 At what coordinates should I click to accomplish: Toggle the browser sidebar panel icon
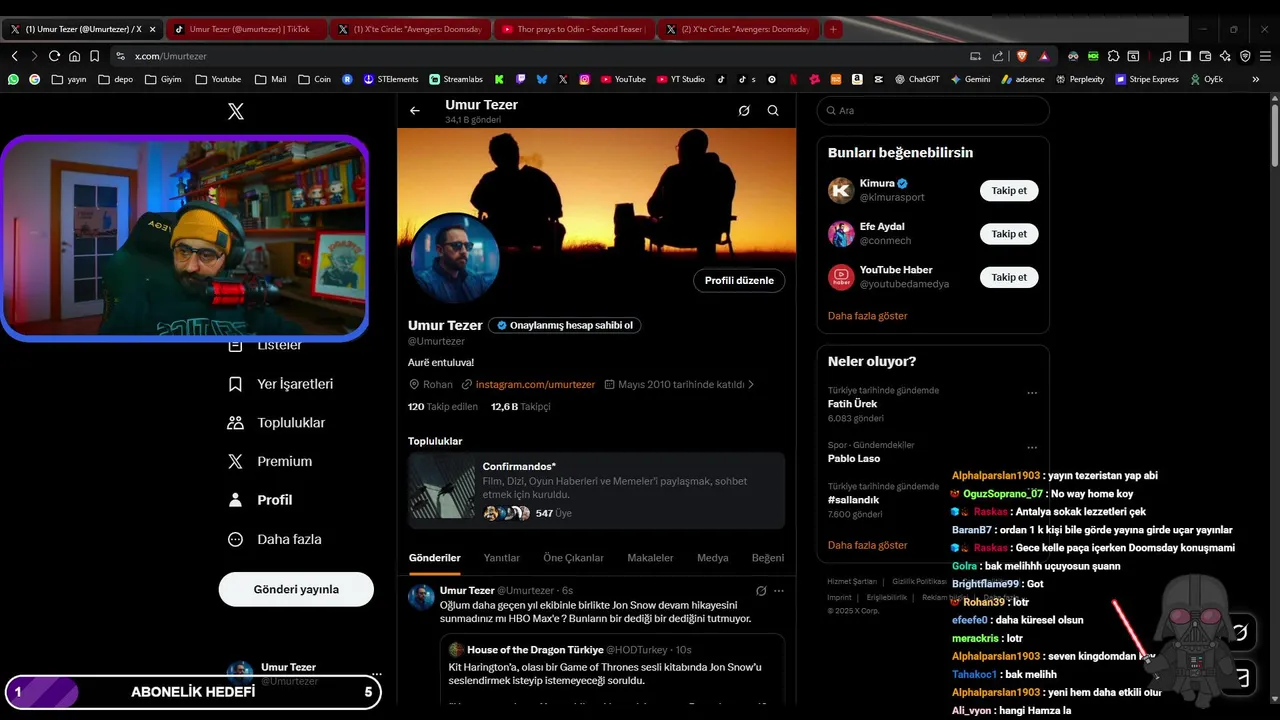tap(1185, 56)
